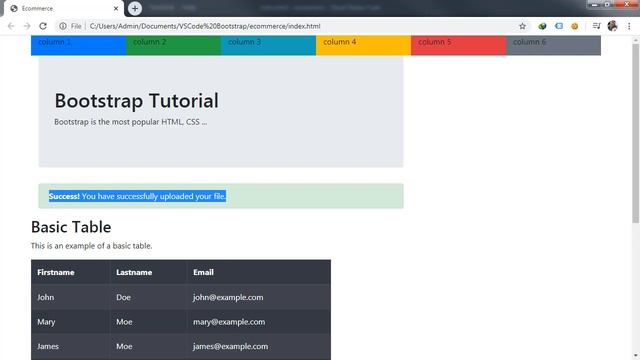Click the scrollbar down arrow
The height and width of the screenshot is (360, 640).
[636, 356]
